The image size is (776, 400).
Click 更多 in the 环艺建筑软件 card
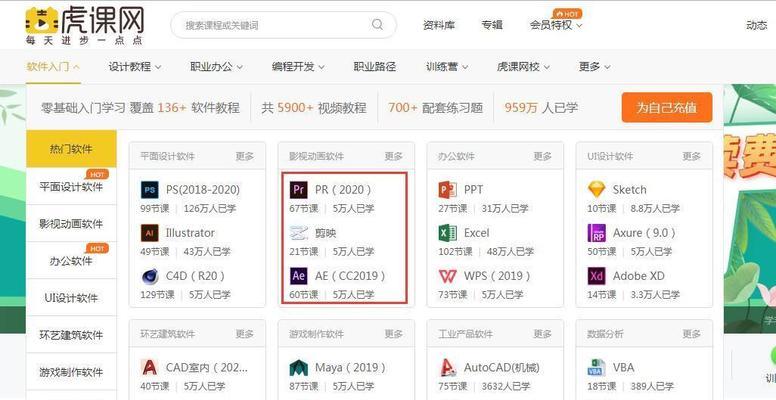tap(244, 334)
